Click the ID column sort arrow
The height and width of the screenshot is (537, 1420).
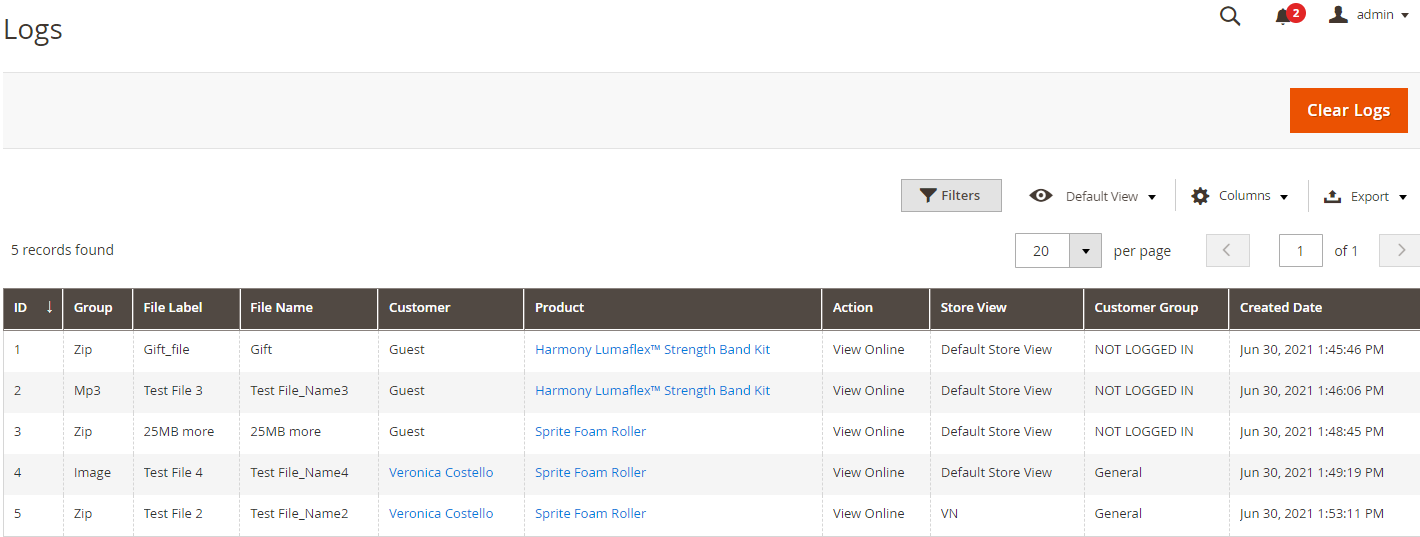[x=49, y=308]
